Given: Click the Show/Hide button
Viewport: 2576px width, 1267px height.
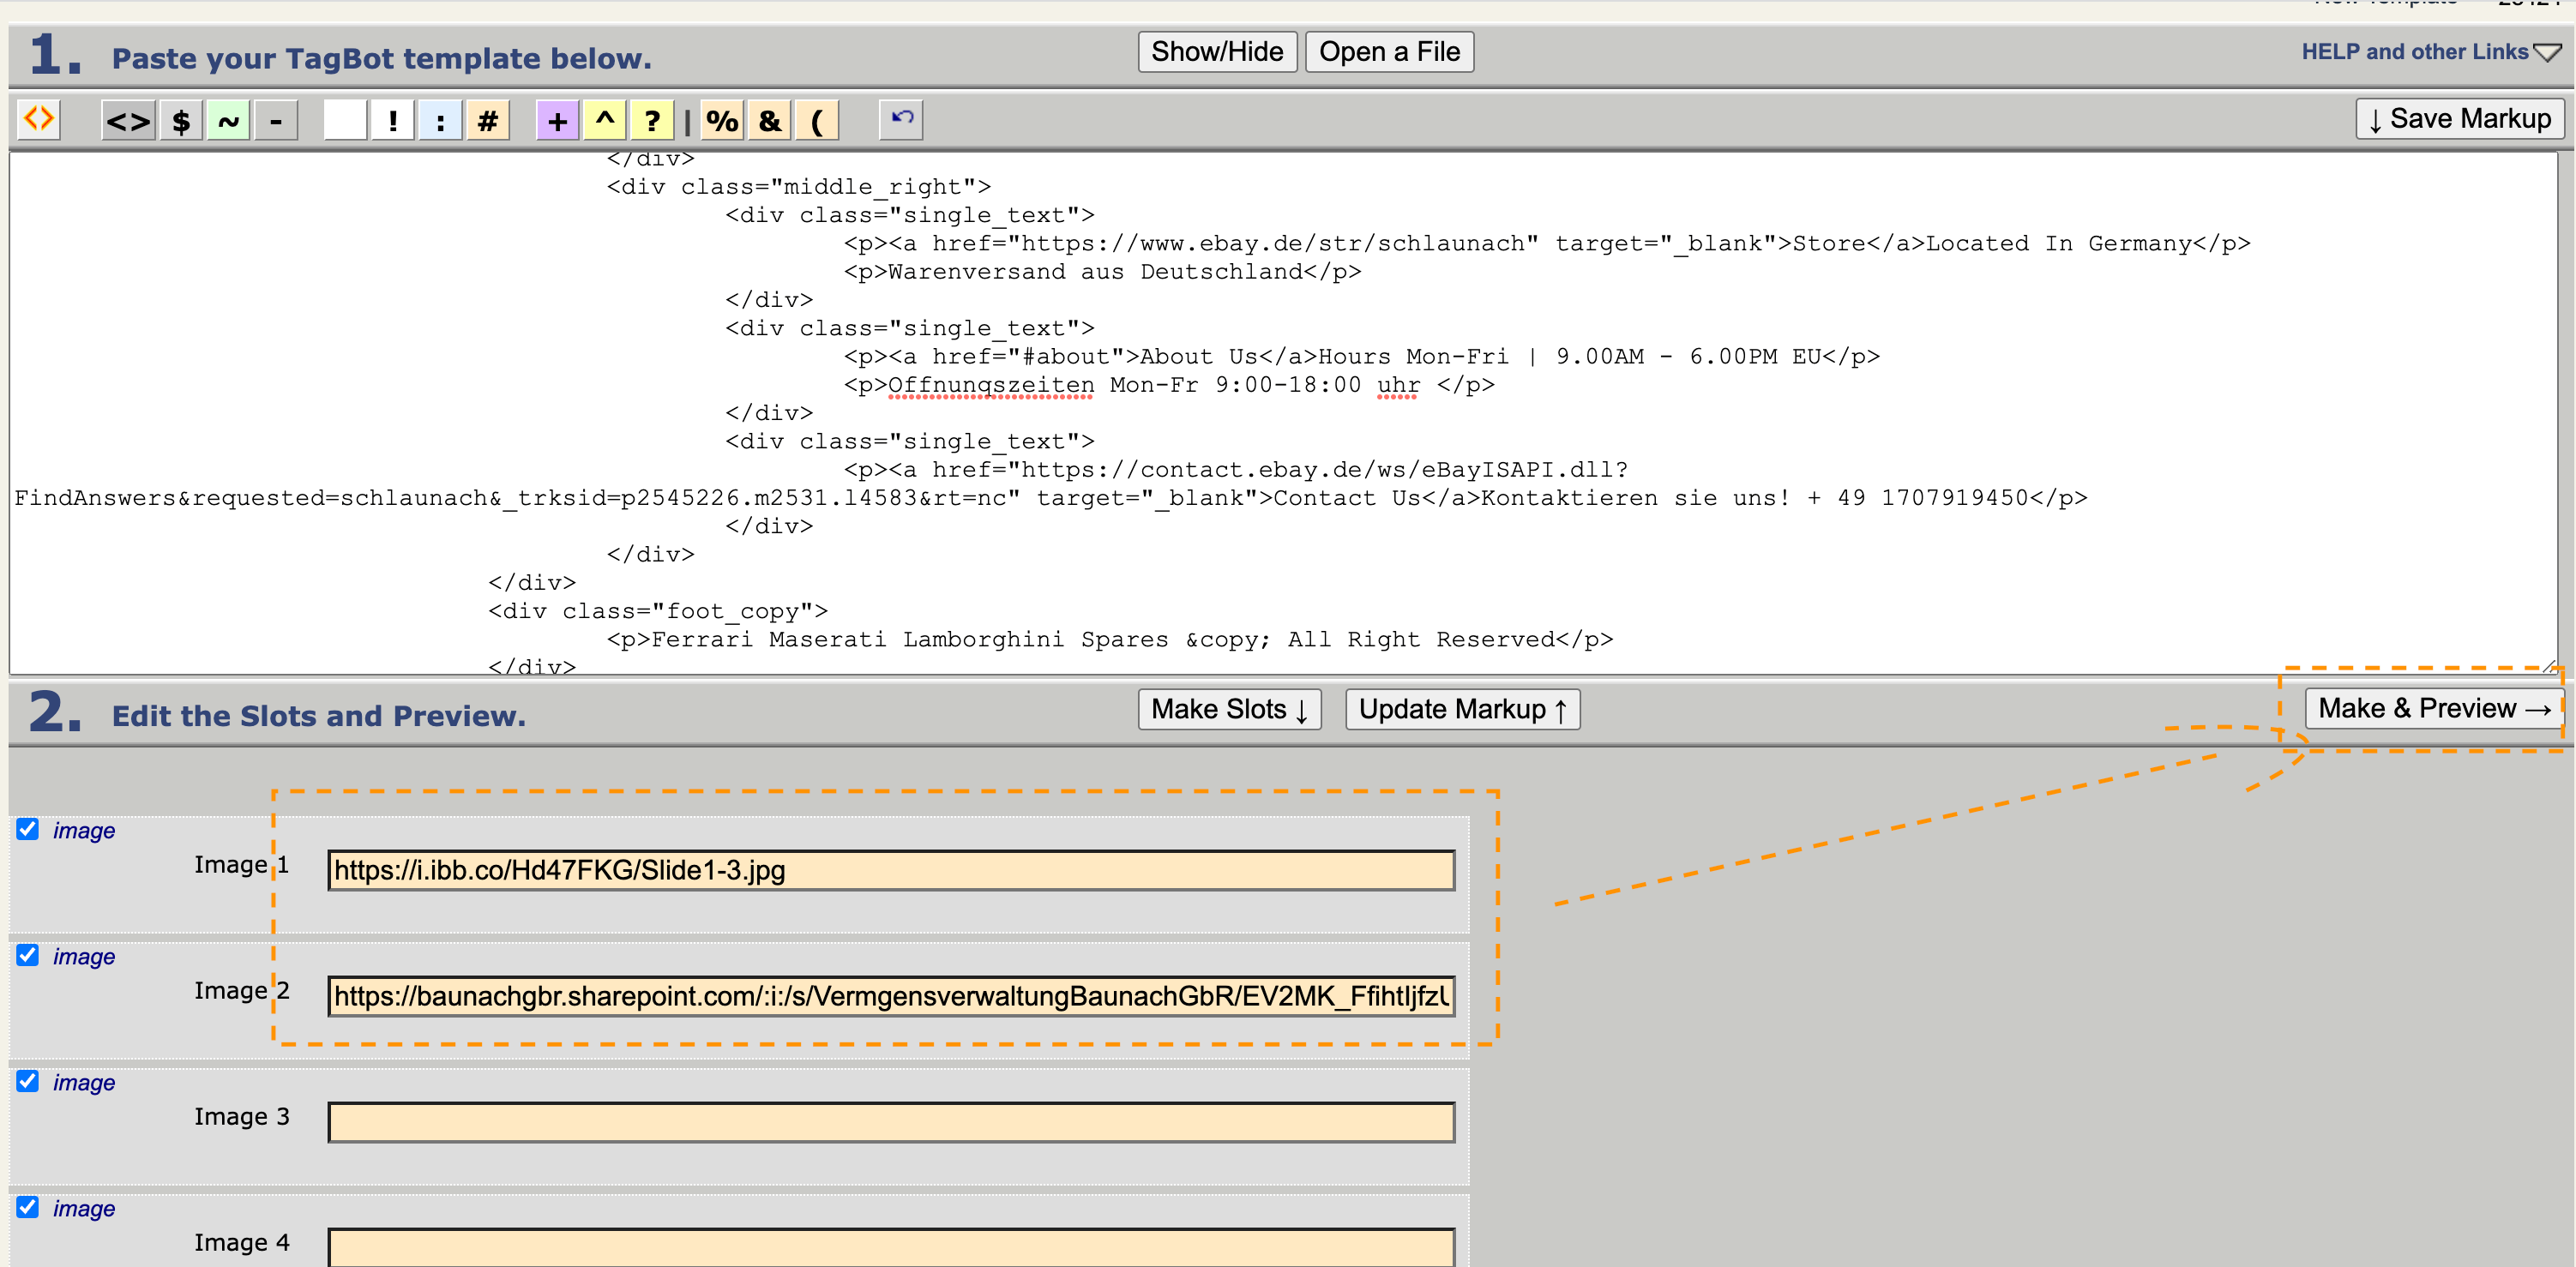Looking at the screenshot, I should pyautogui.click(x=1217, y=52).
